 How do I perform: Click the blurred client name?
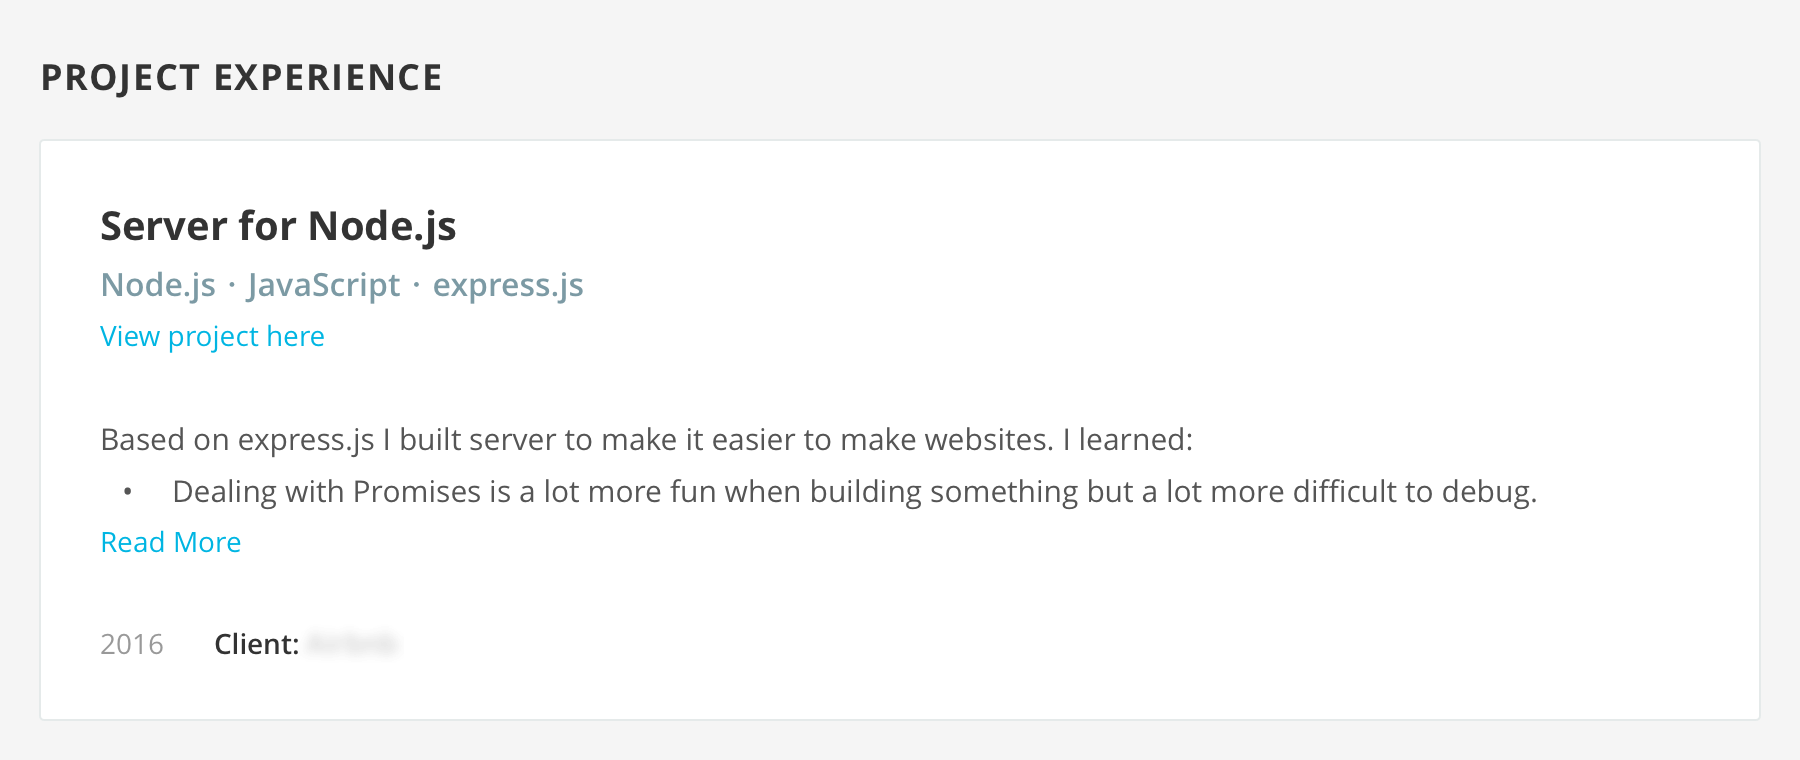(352, 644)
